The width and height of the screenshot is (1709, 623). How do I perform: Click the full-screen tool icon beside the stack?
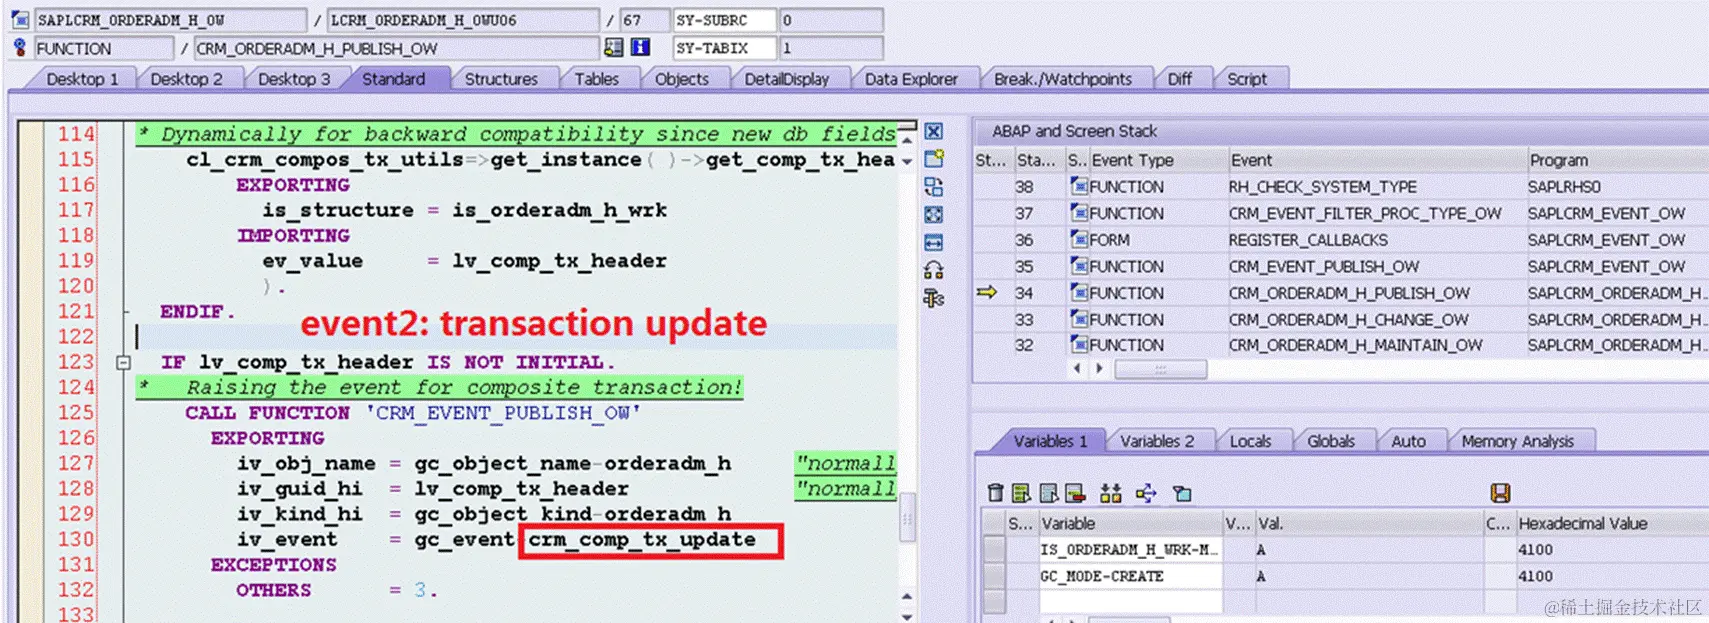[933, 214]
